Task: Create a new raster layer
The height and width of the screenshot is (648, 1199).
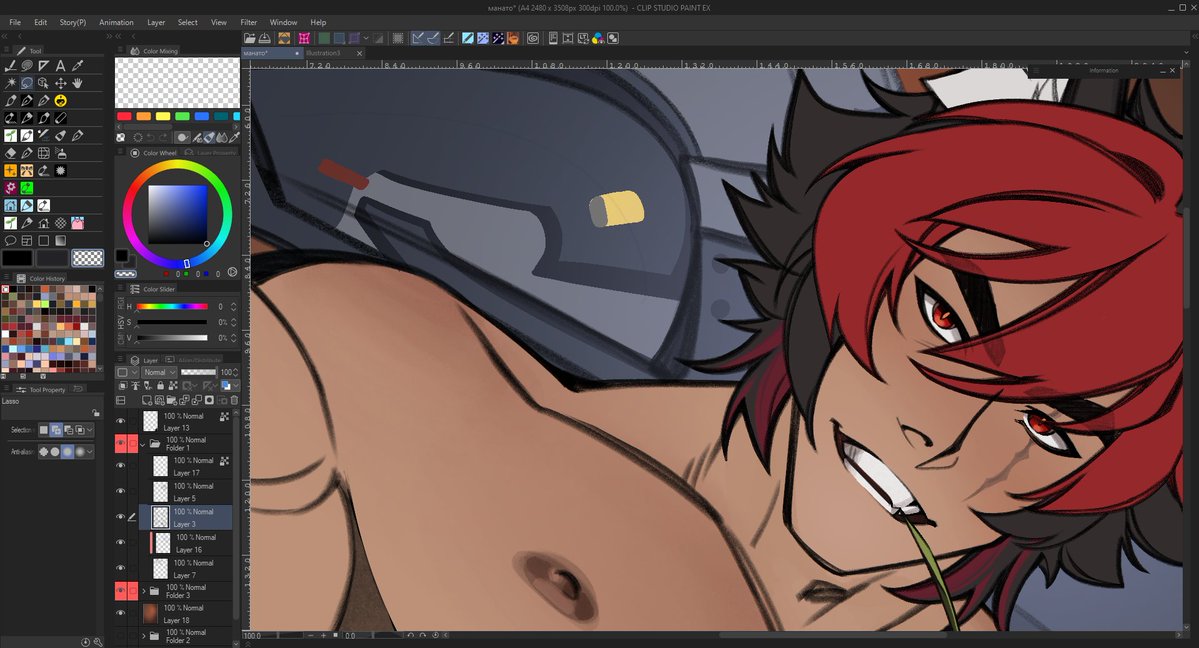Action: tap(148, 400)
